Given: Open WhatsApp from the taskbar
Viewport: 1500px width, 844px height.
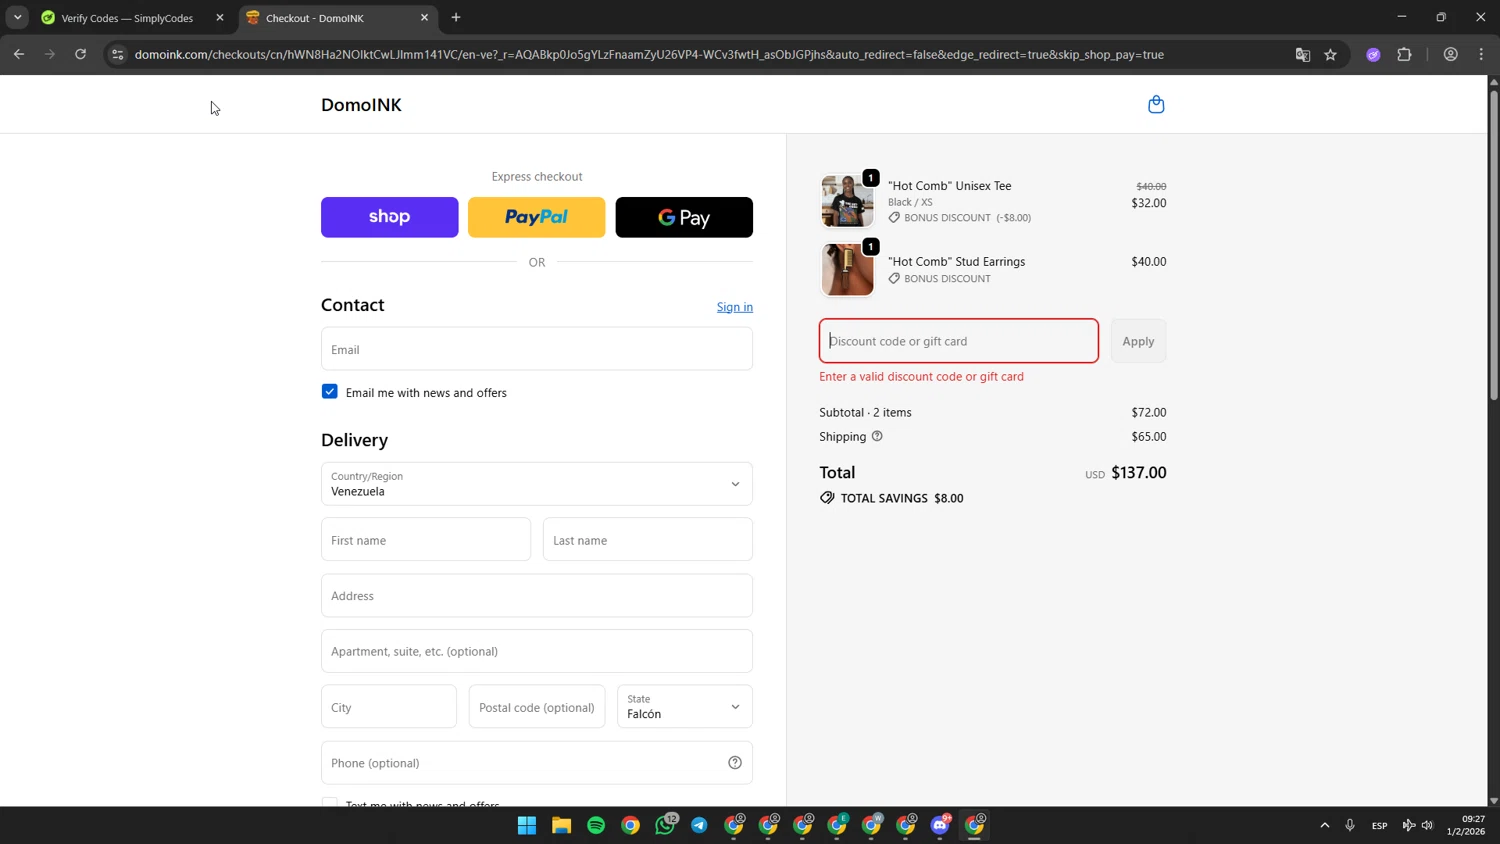Looking at the screenshot, I should pyautogui.click(x=665, y=825).
